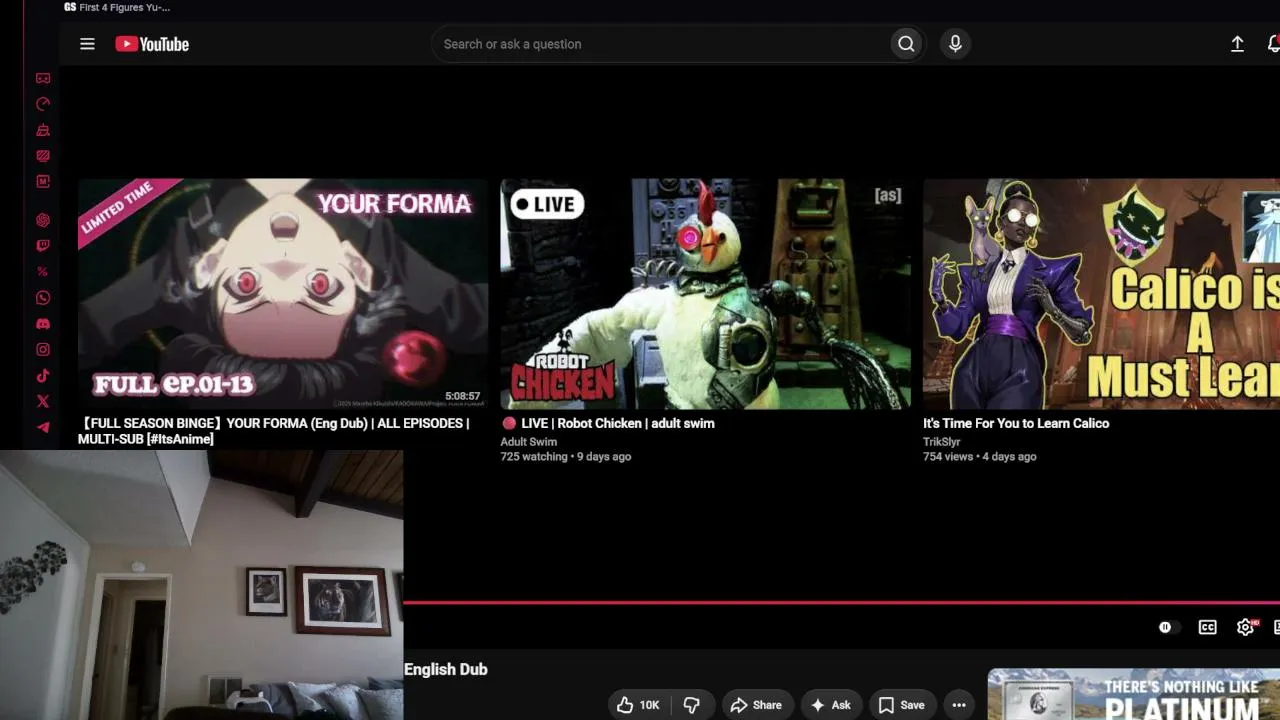Screen dimensions: 1280x720
Task: Open Instagram from the browser sidebar
Action: (x=43, y=350)
